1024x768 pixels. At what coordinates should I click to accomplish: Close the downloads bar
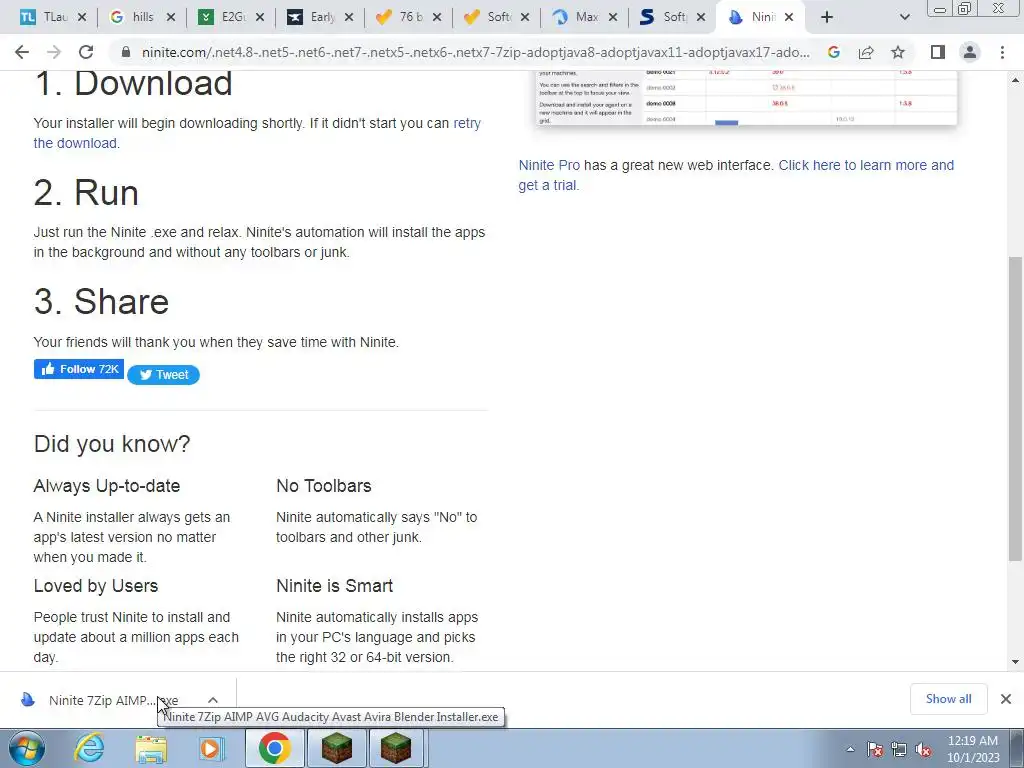(x=1006, y=699)
